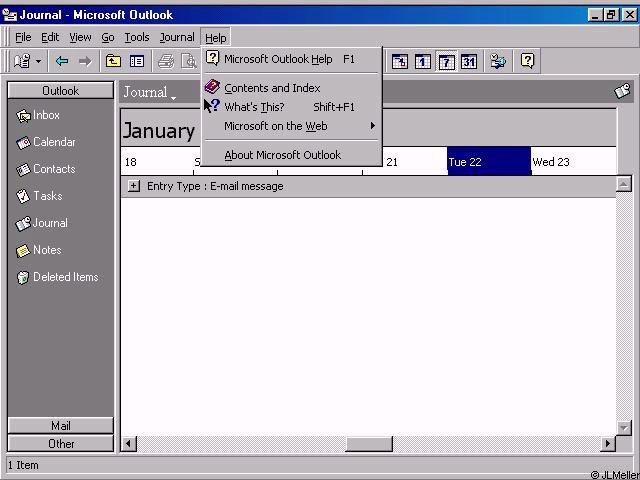Open the File menu
The image size is (640, 480).
23,38
